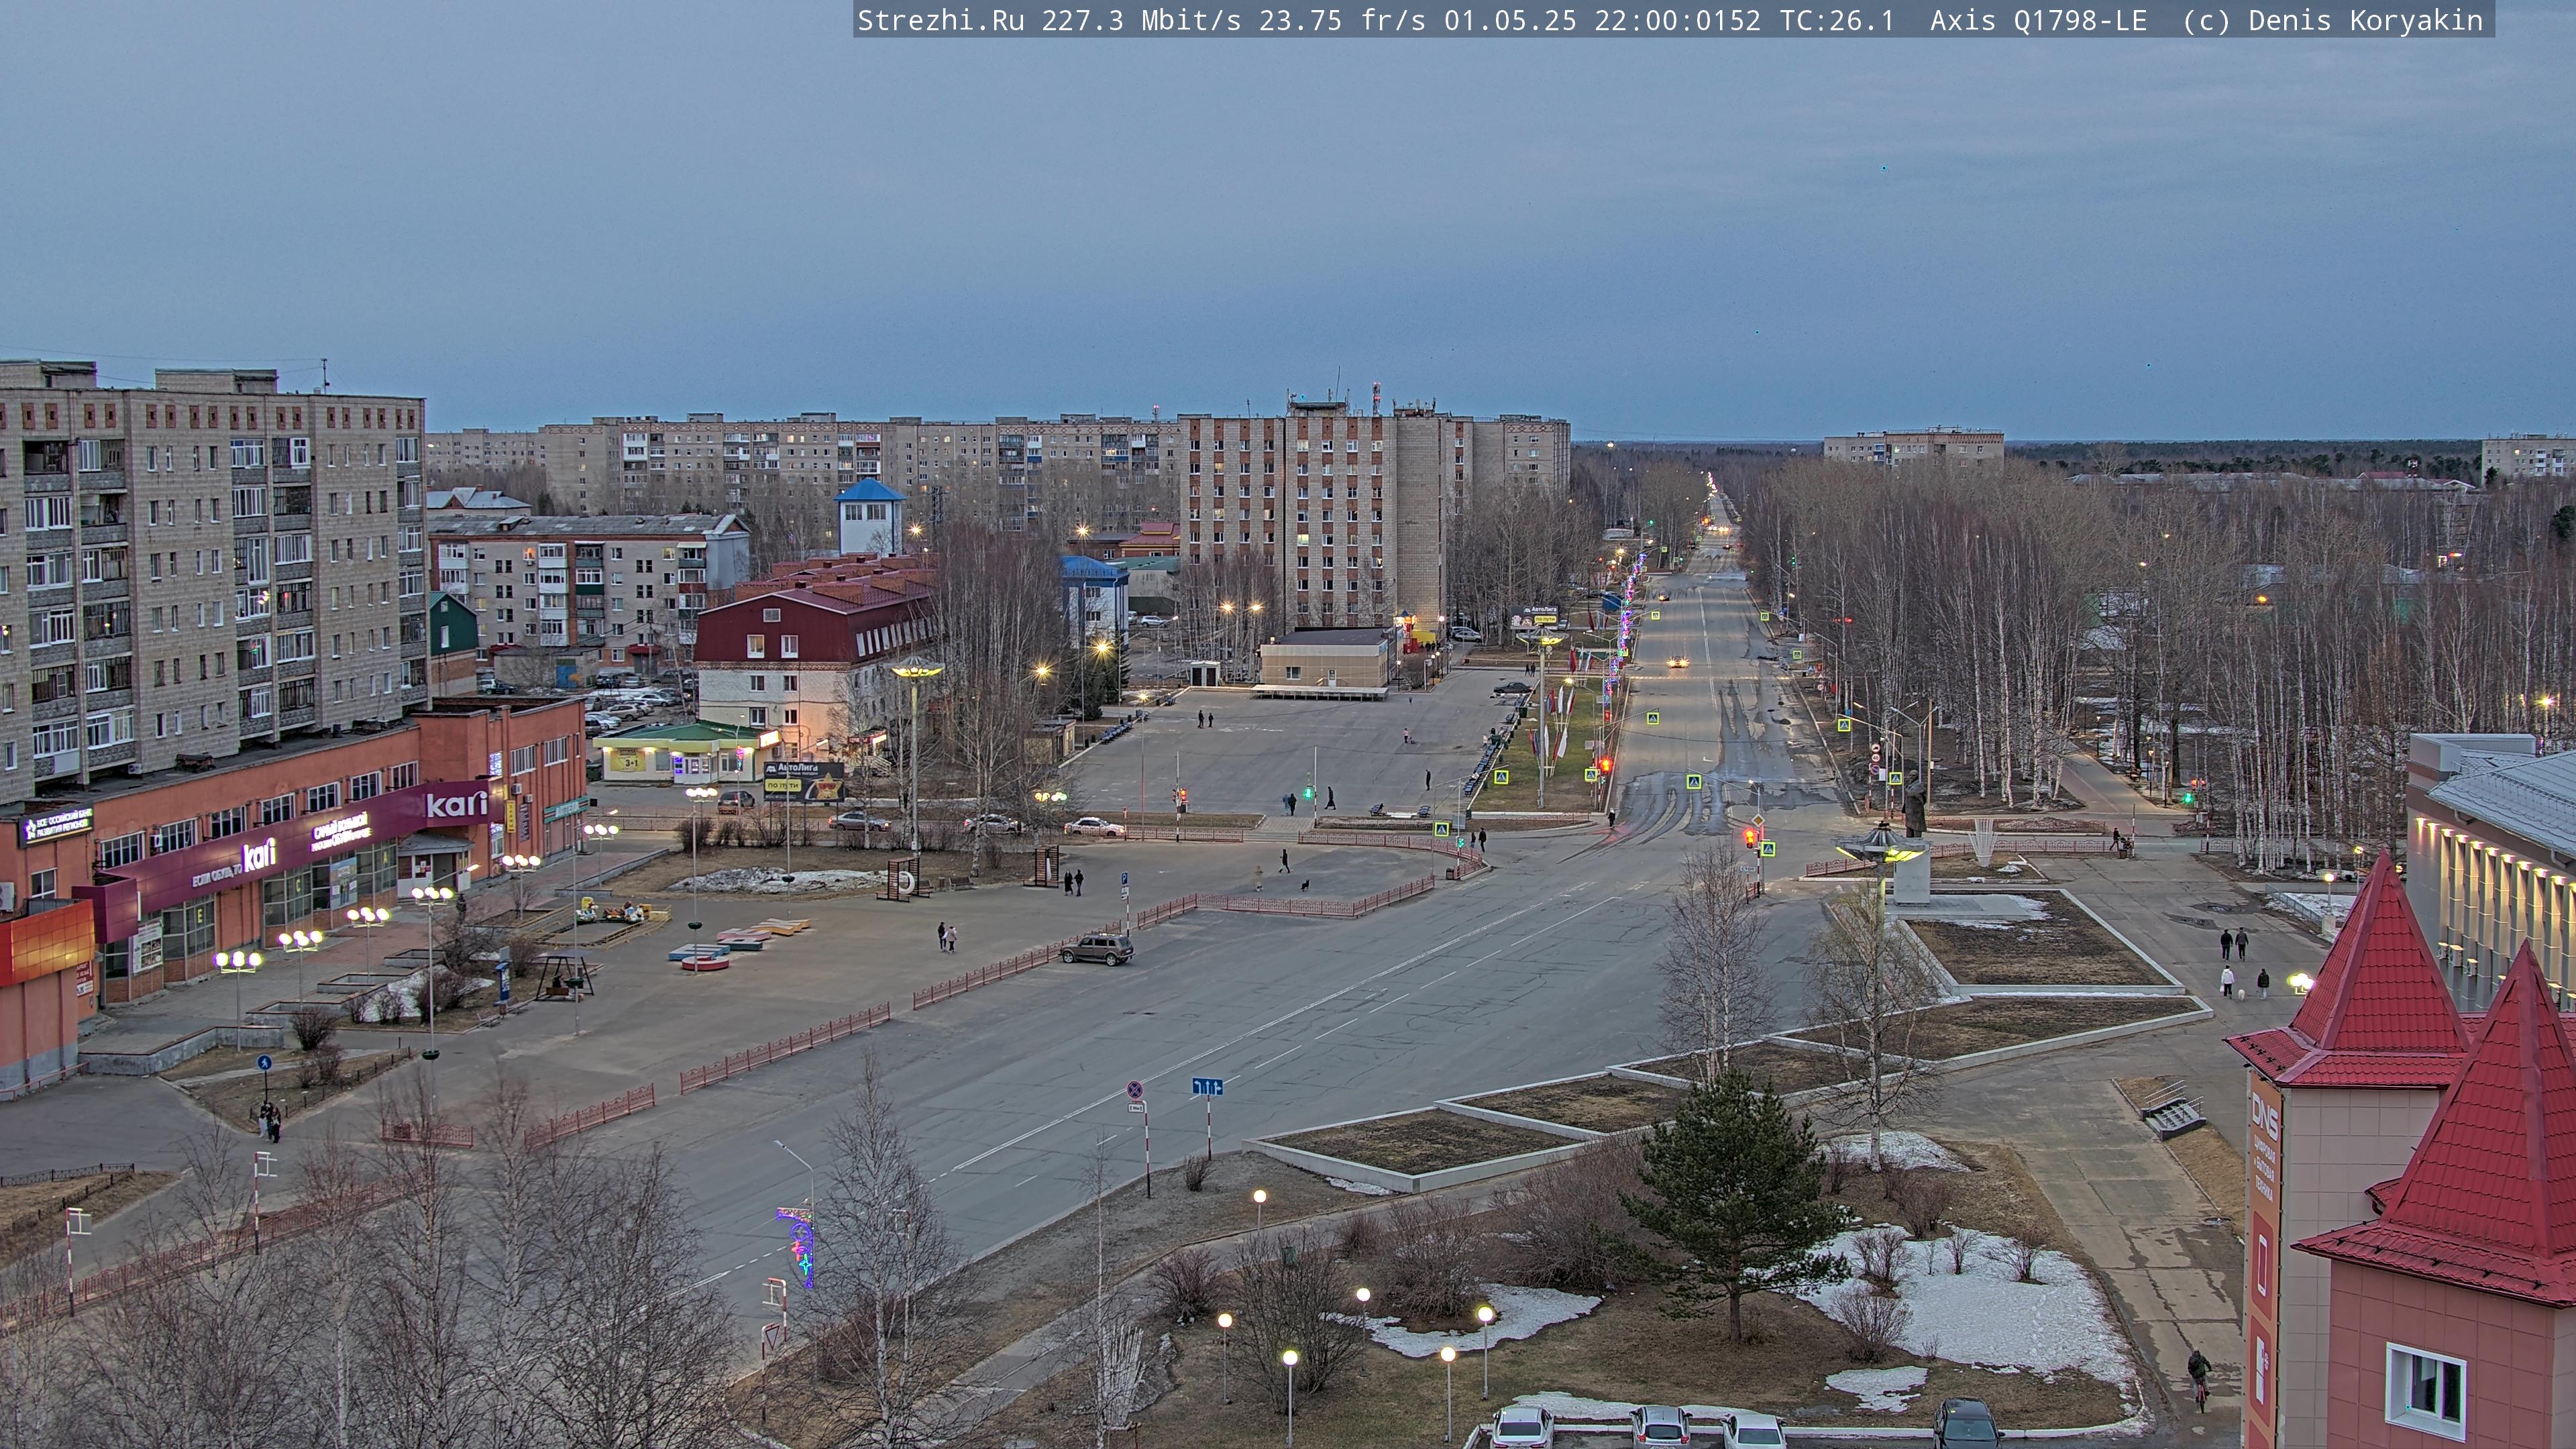Image resolution: width=2576 pixels, height=1449 pixels.
Task: Click the Axis Q1798-LE camera model text
Action: coord(2038,21)
